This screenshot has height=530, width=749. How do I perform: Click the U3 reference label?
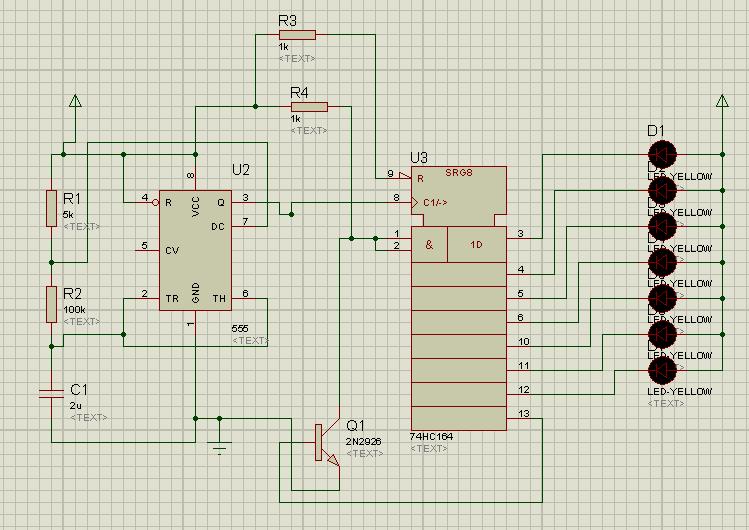click(419, 158)
